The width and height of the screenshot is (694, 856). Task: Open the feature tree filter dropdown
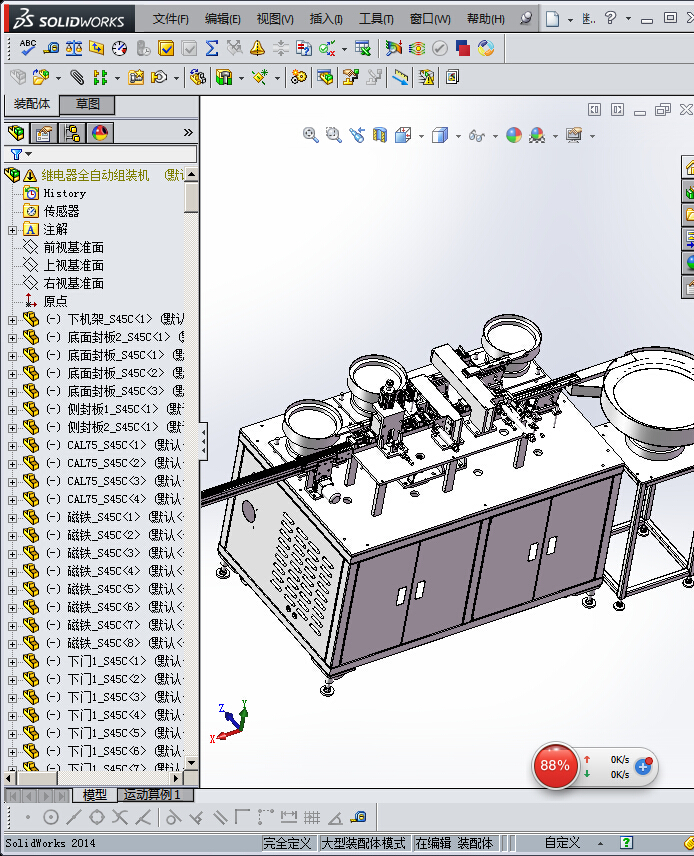[x=21, y=154]
